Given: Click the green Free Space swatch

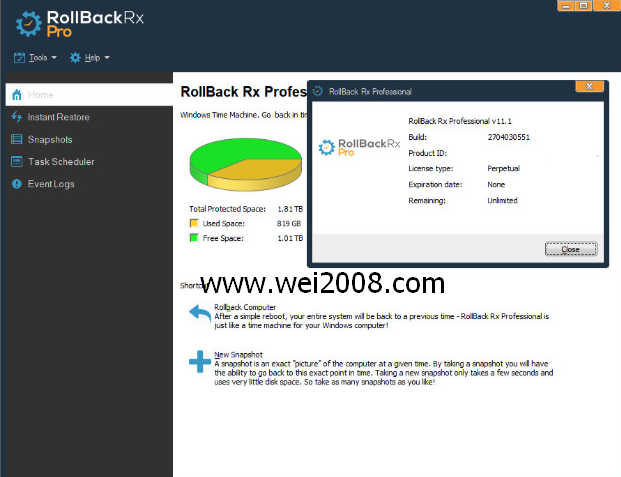Looking at the screenshot, I should [194, 238].
